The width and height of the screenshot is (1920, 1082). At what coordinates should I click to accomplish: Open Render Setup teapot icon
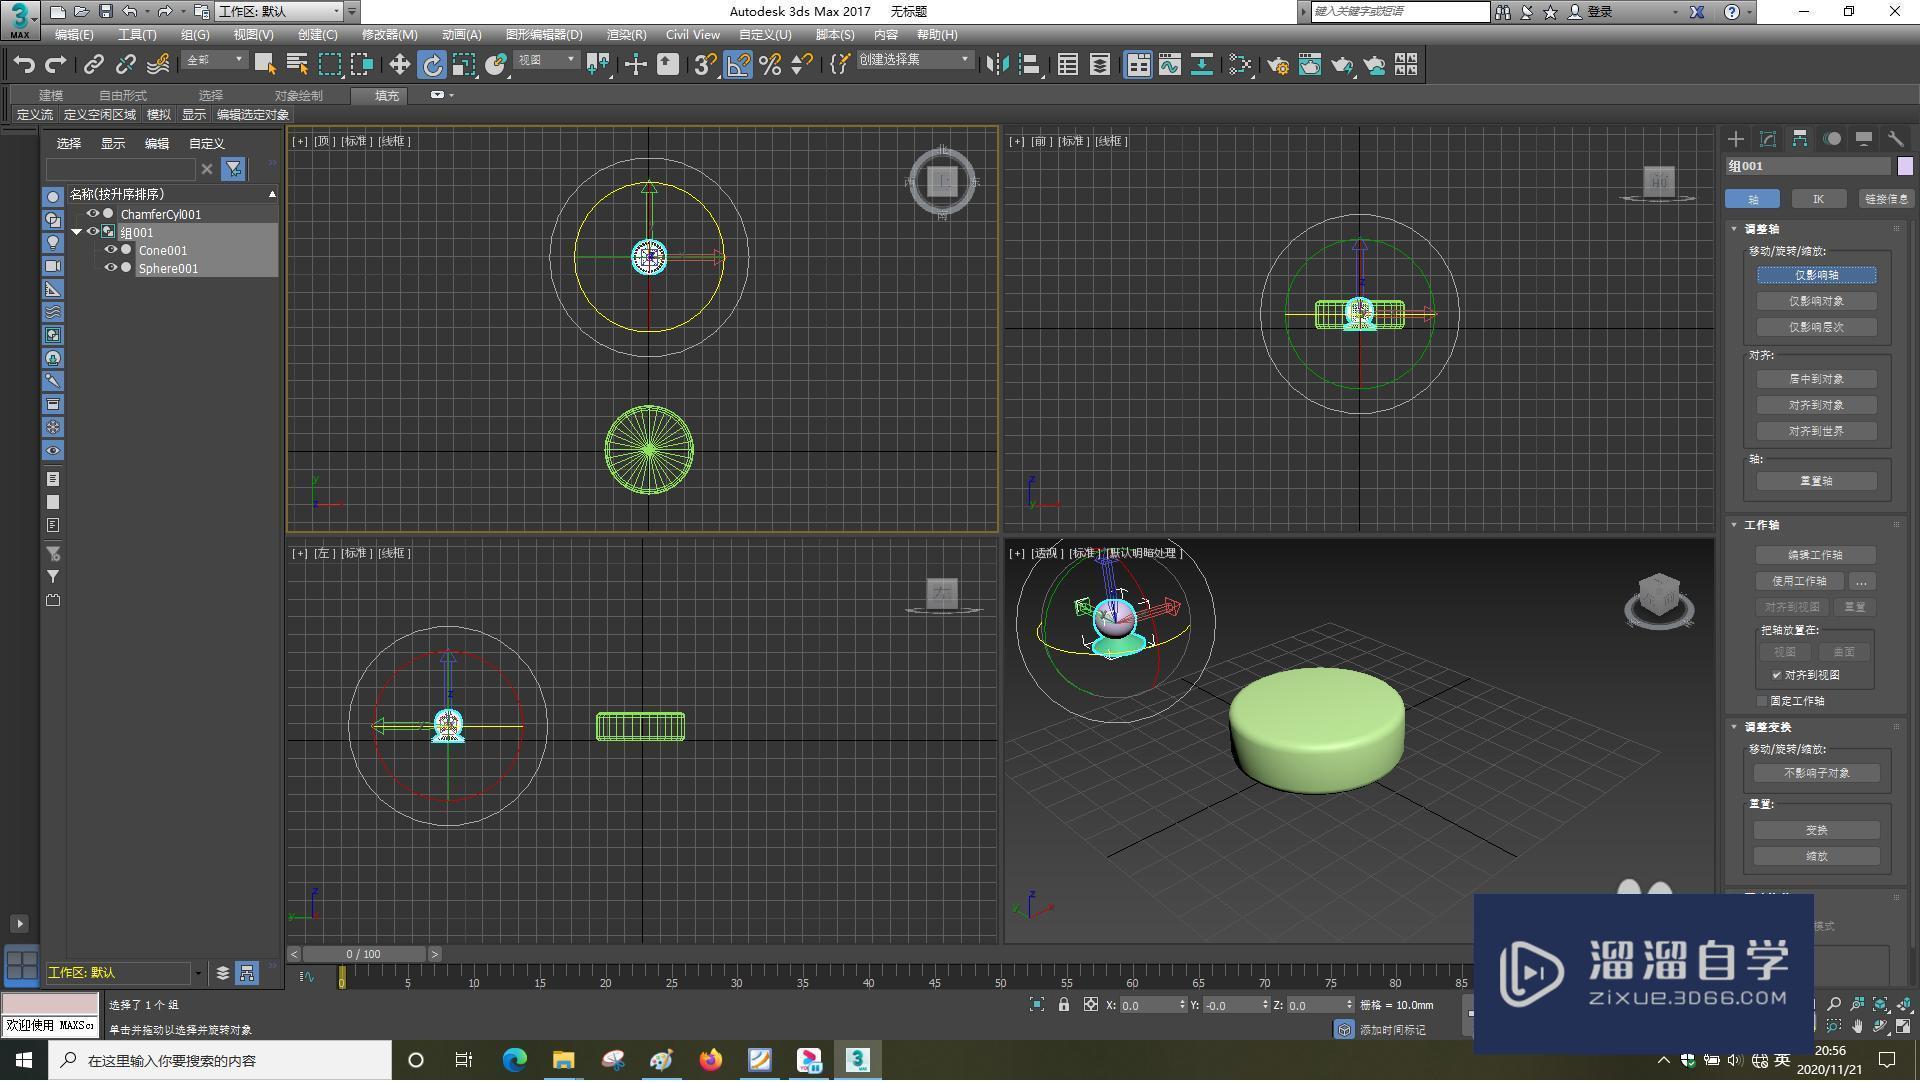[x=1278, y=65]
